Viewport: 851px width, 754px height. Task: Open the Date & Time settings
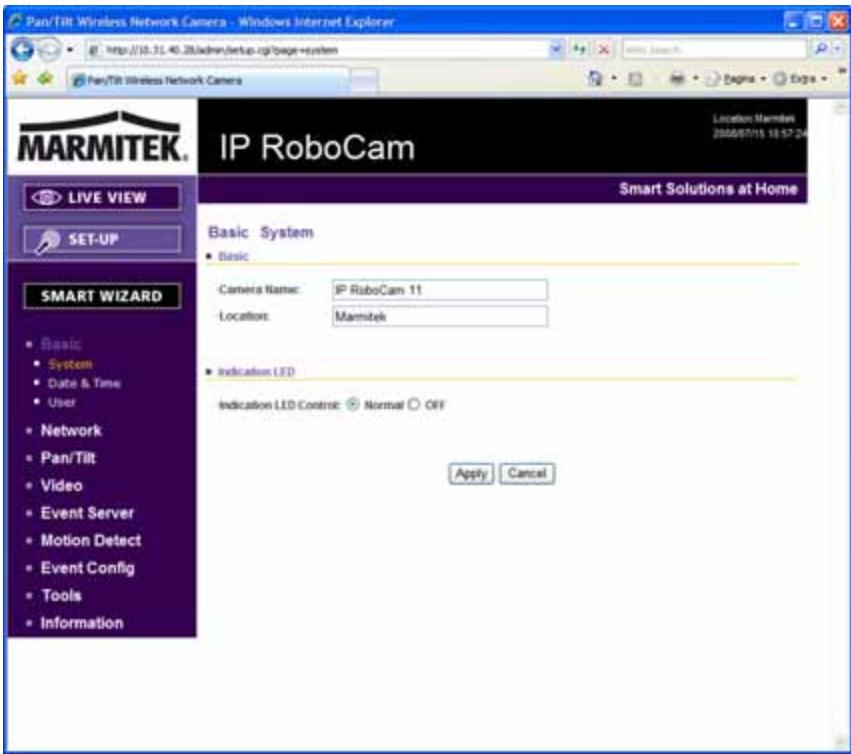point(84,383)
